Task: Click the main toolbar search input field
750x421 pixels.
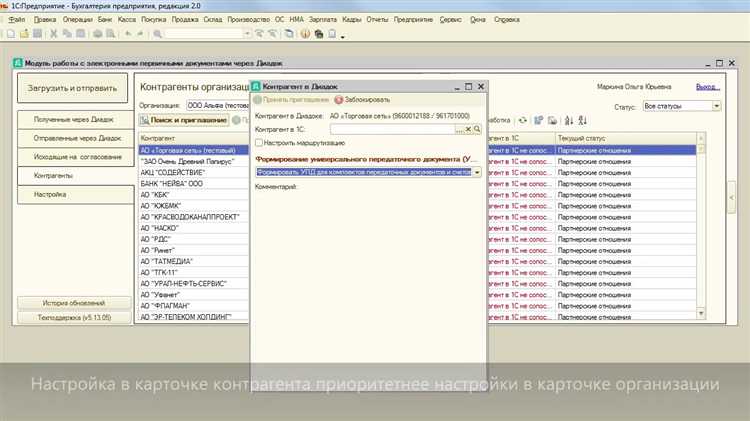Action: pyautogui.click(x=204, y=33)
